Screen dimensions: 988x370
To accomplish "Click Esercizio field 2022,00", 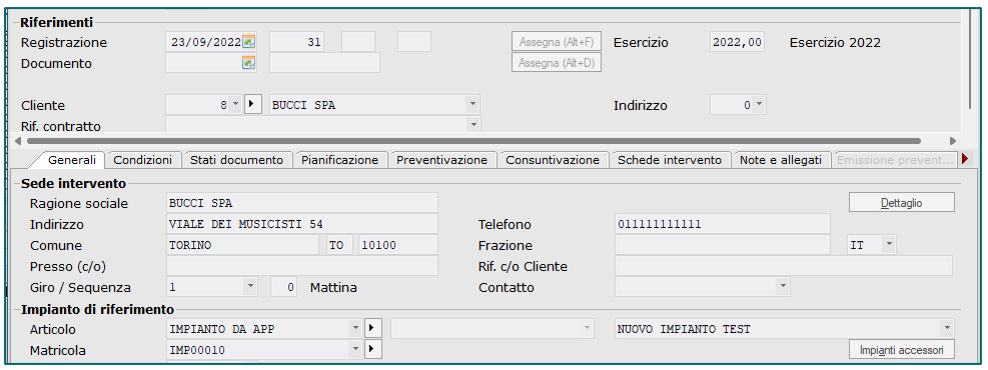I will [737, 42].
